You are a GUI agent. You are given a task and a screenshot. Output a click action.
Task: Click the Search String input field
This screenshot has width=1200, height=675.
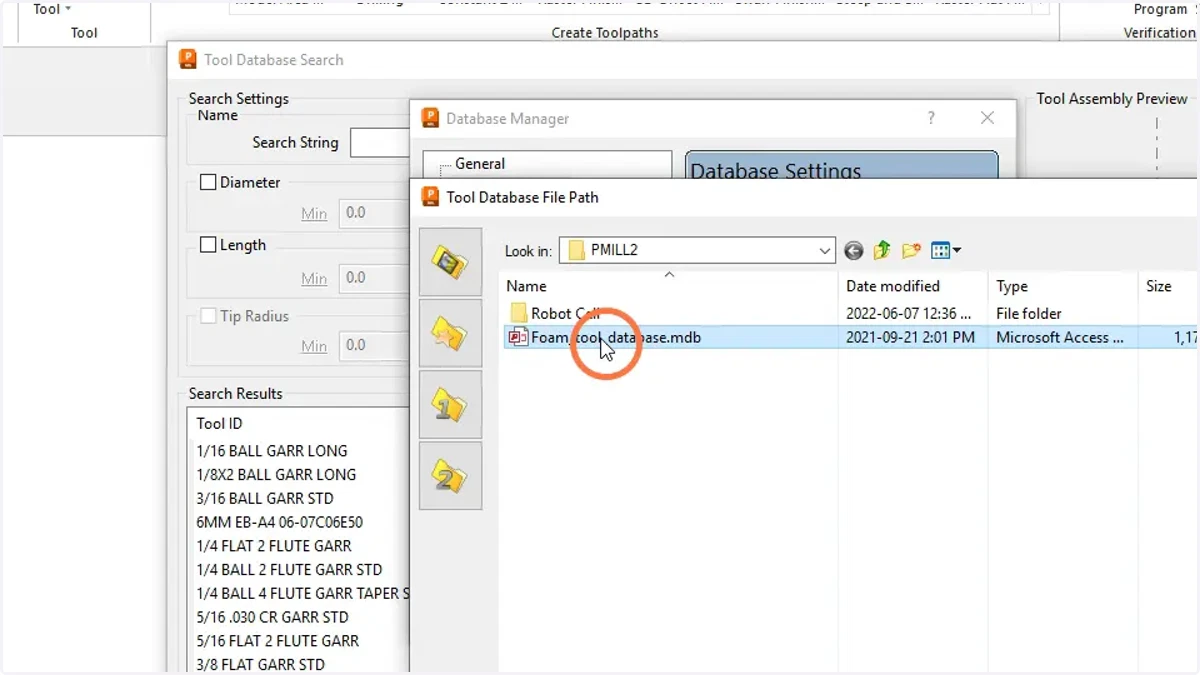380,143
